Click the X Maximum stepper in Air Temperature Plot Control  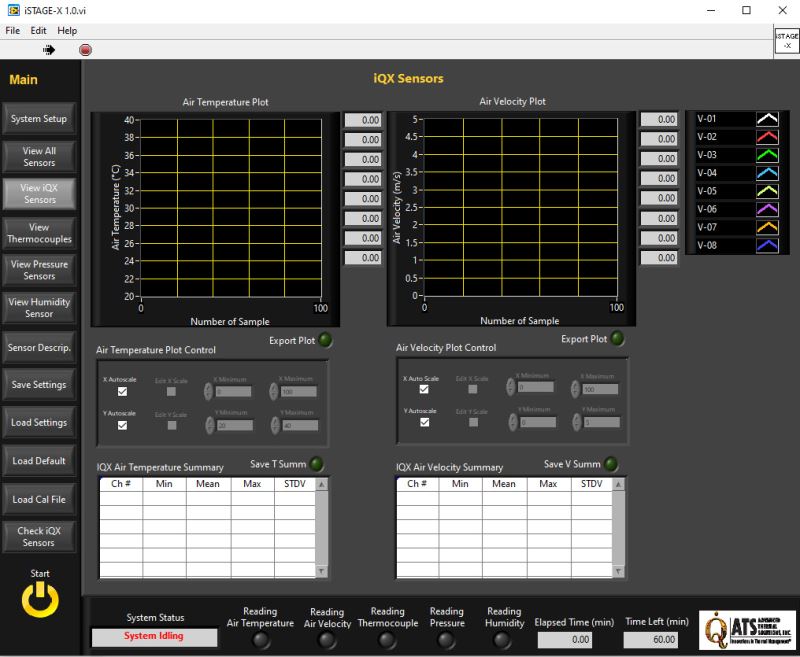[274, 391]
